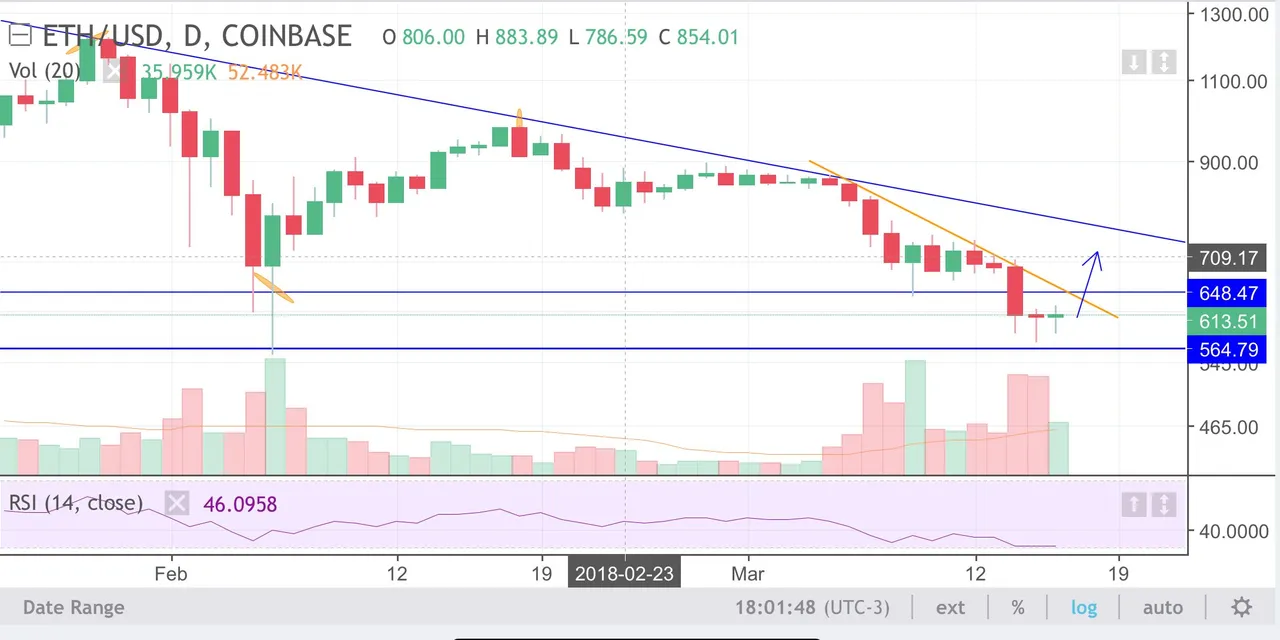1280x640 pixels.
Task: Toggle the log scale option
Action: pyautogui.click(x=1083, y=607)
